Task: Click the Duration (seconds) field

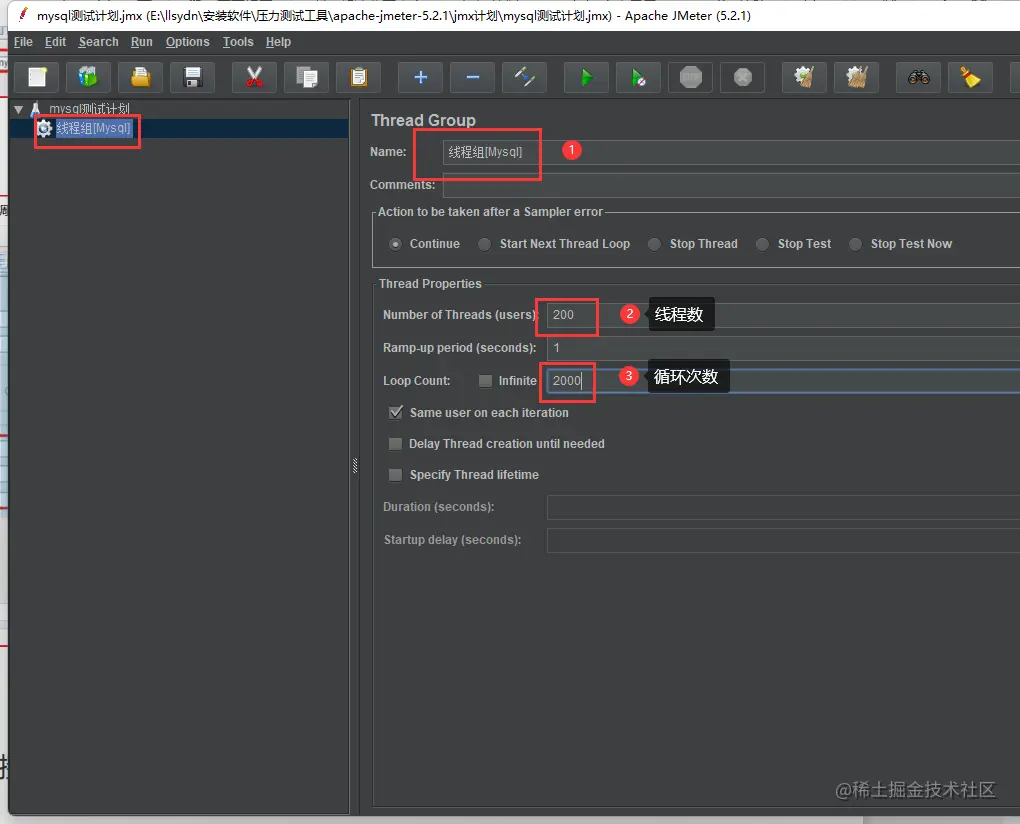Action: [x=783, y=507]
